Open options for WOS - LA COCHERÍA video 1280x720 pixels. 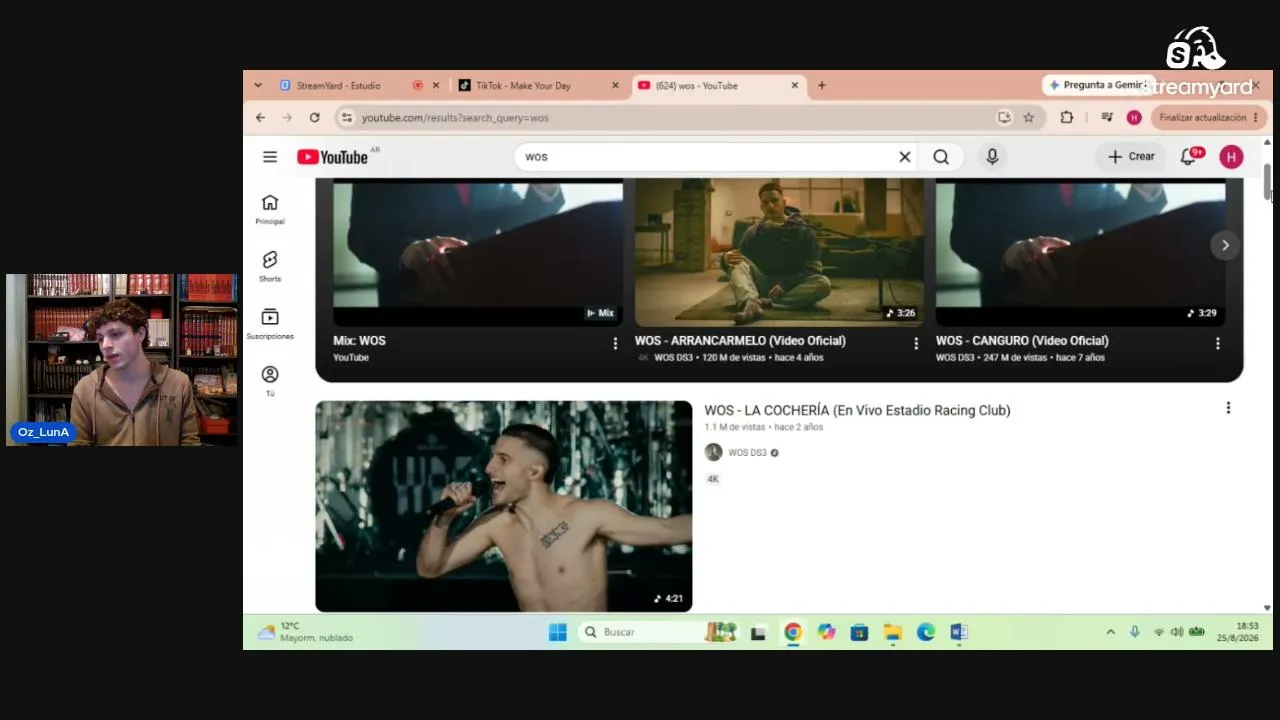(1228, 408)
